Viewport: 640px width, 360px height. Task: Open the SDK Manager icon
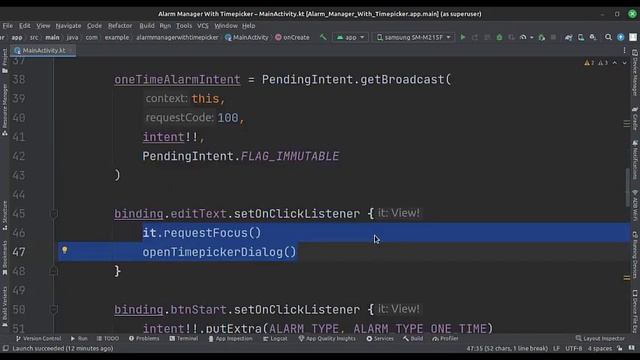(593, 37)
